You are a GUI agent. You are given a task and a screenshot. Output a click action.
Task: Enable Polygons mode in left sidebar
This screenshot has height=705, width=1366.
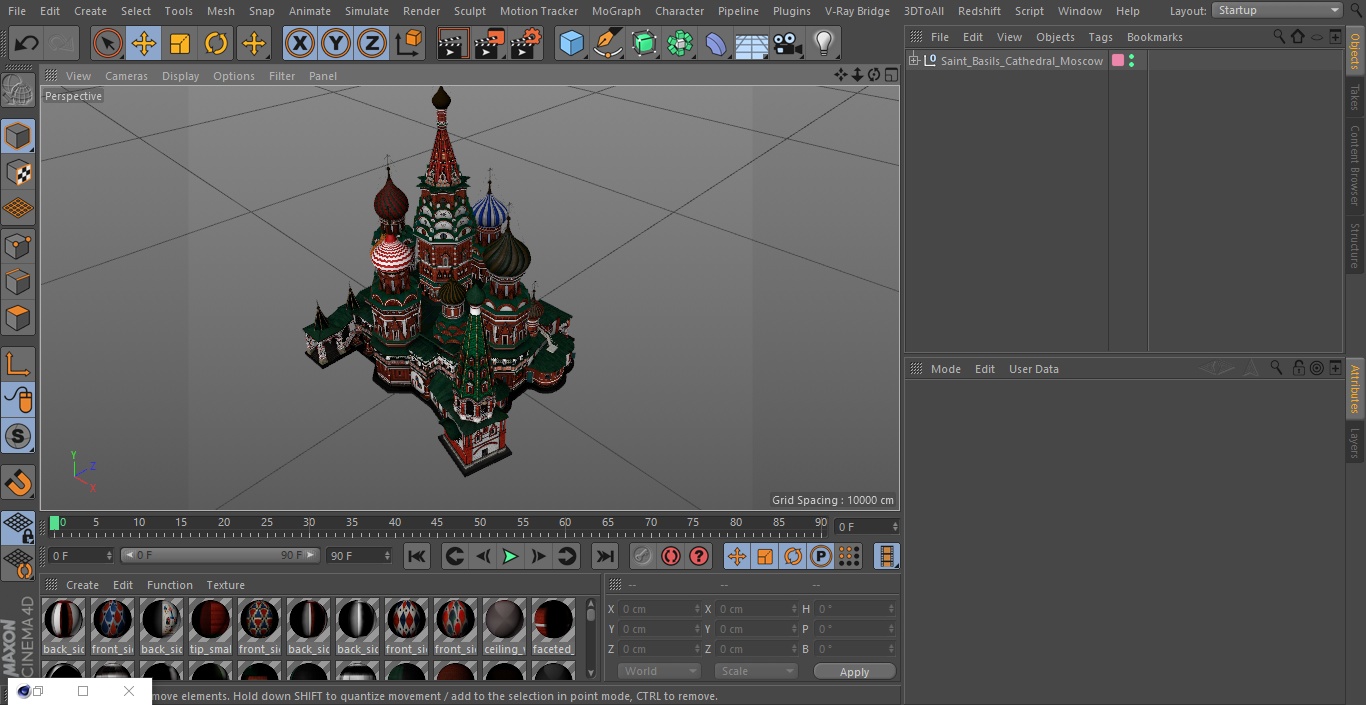pos(18,318)
